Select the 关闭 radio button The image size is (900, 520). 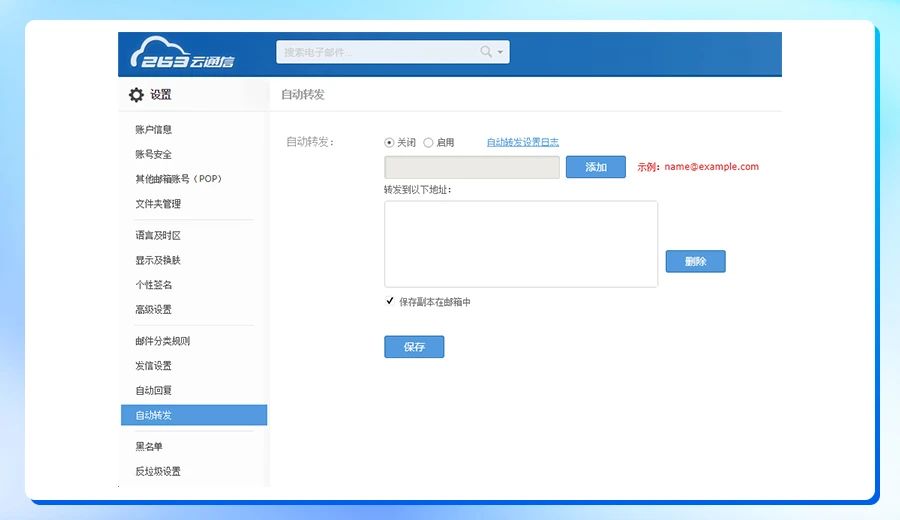(x=389, y=143)
